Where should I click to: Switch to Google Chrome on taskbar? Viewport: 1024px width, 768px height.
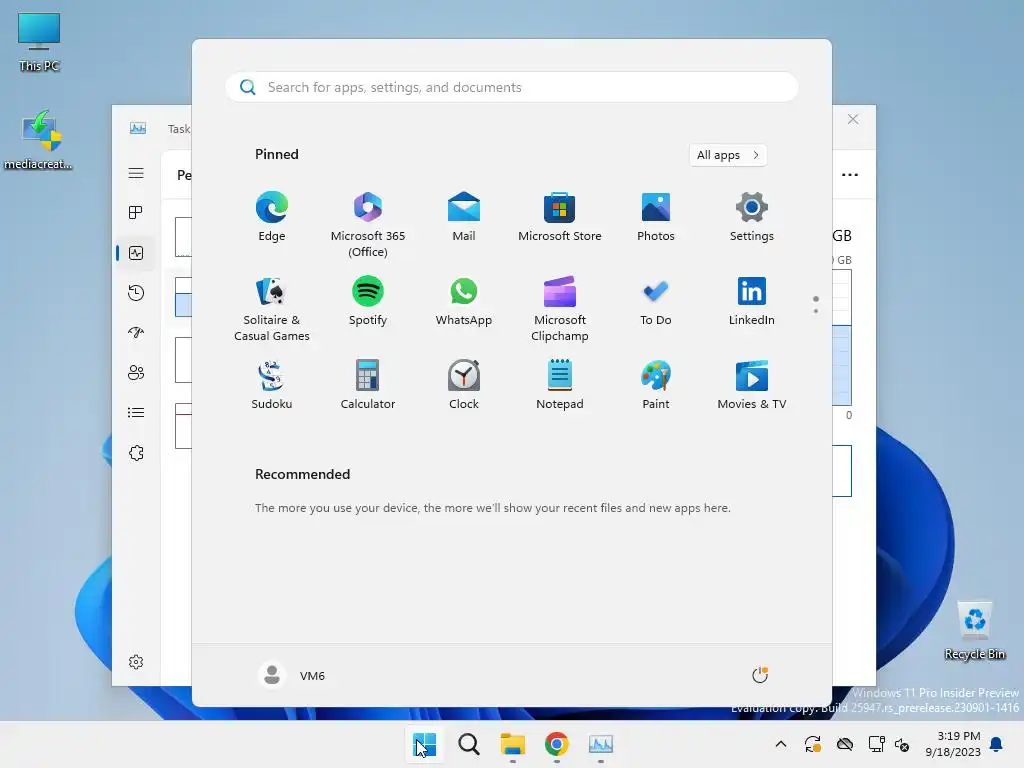pyautogui.click(x=556, y=744)
